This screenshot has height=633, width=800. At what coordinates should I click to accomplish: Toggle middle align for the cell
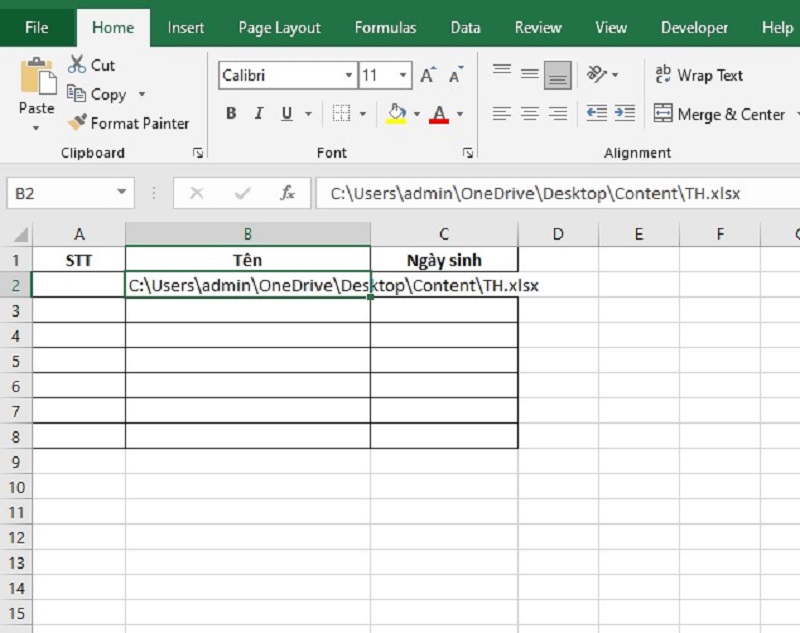(528, 72)
